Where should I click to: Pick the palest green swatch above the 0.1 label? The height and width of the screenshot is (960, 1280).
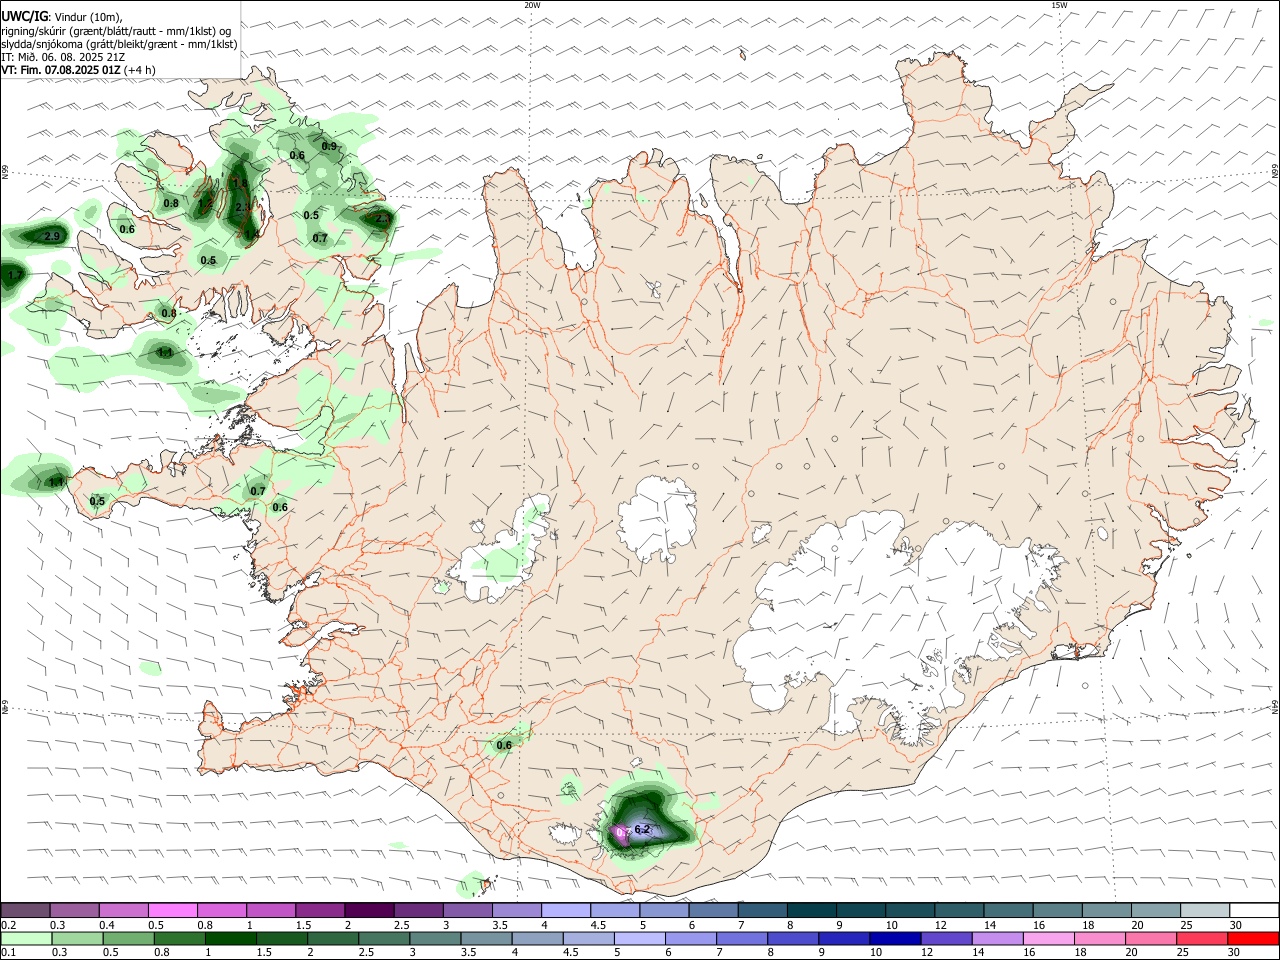pos(26,938)
